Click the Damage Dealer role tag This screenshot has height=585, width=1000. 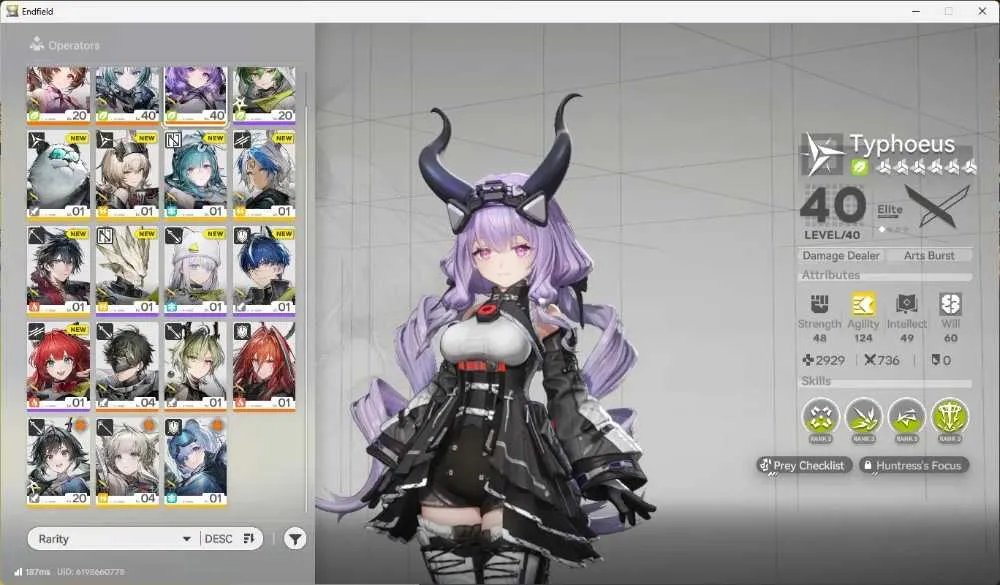pos(841,255)
